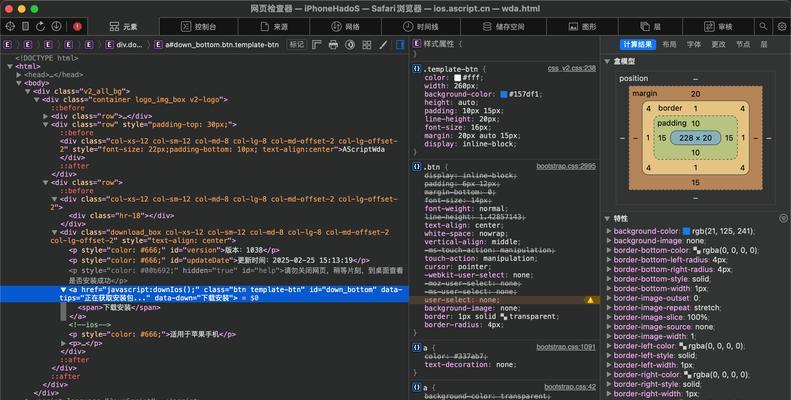
Task: Click the appearance contrast icon
Action: (350, 44)
